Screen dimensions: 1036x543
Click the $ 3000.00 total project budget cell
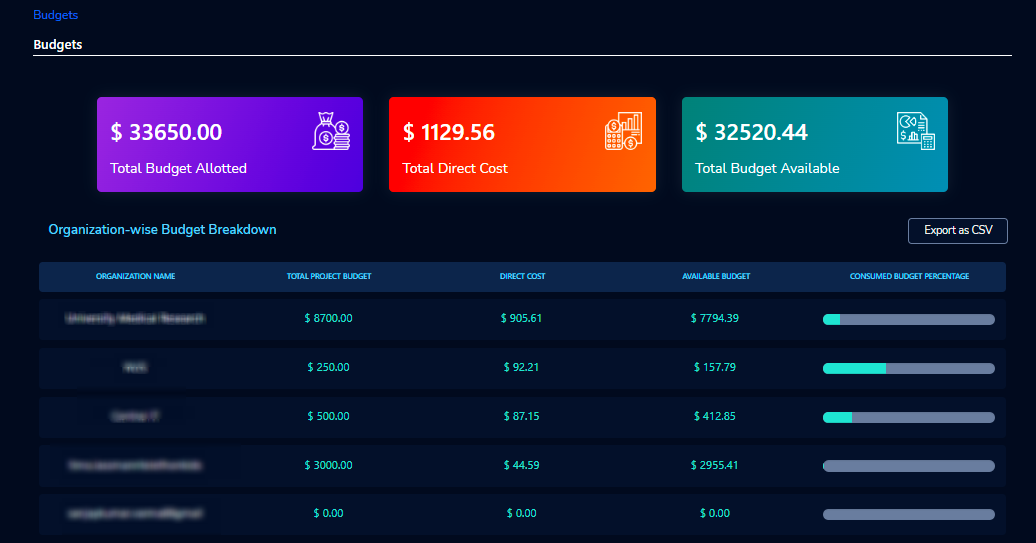[328, 465]
